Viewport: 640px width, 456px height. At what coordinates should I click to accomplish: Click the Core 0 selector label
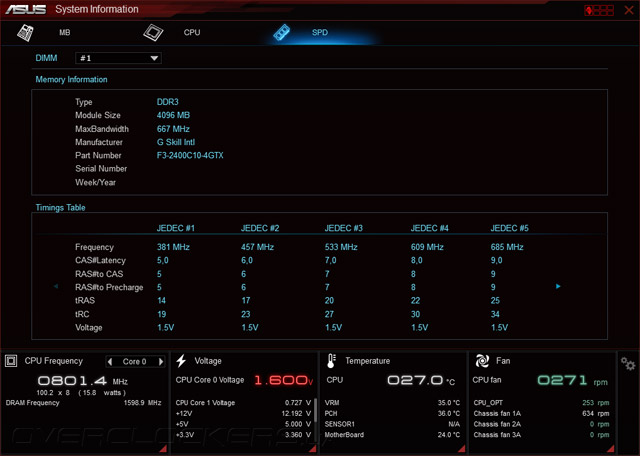pos(134,362)
